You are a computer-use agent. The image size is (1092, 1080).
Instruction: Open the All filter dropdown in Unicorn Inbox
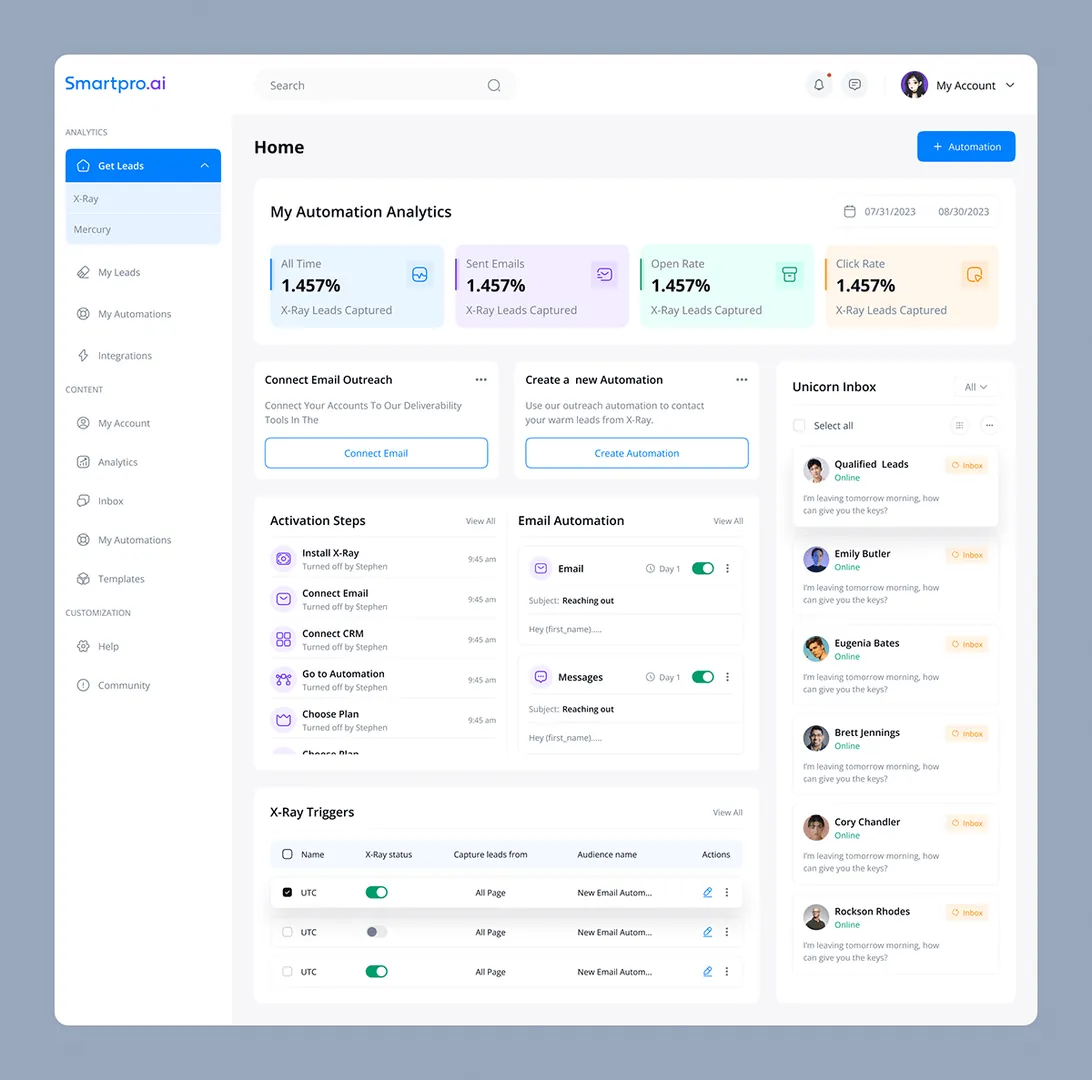tap(975, 386)
